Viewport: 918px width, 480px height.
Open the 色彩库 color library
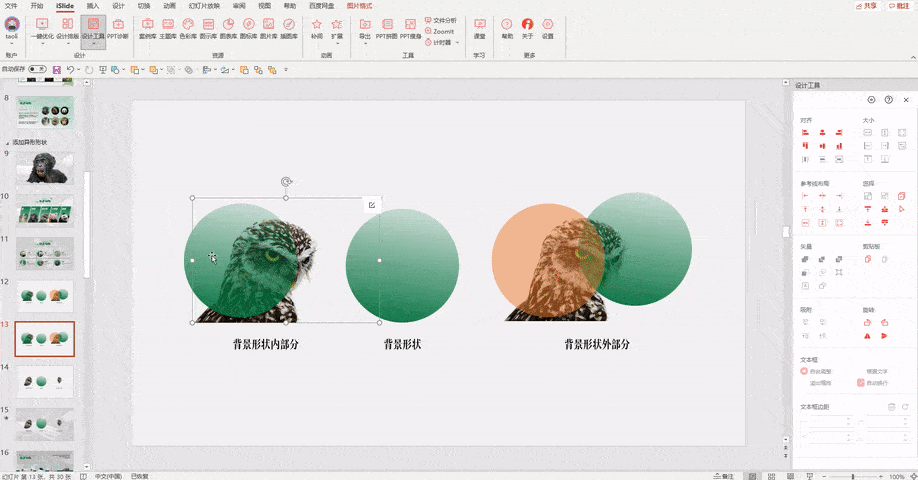click(x=188, y=28)
